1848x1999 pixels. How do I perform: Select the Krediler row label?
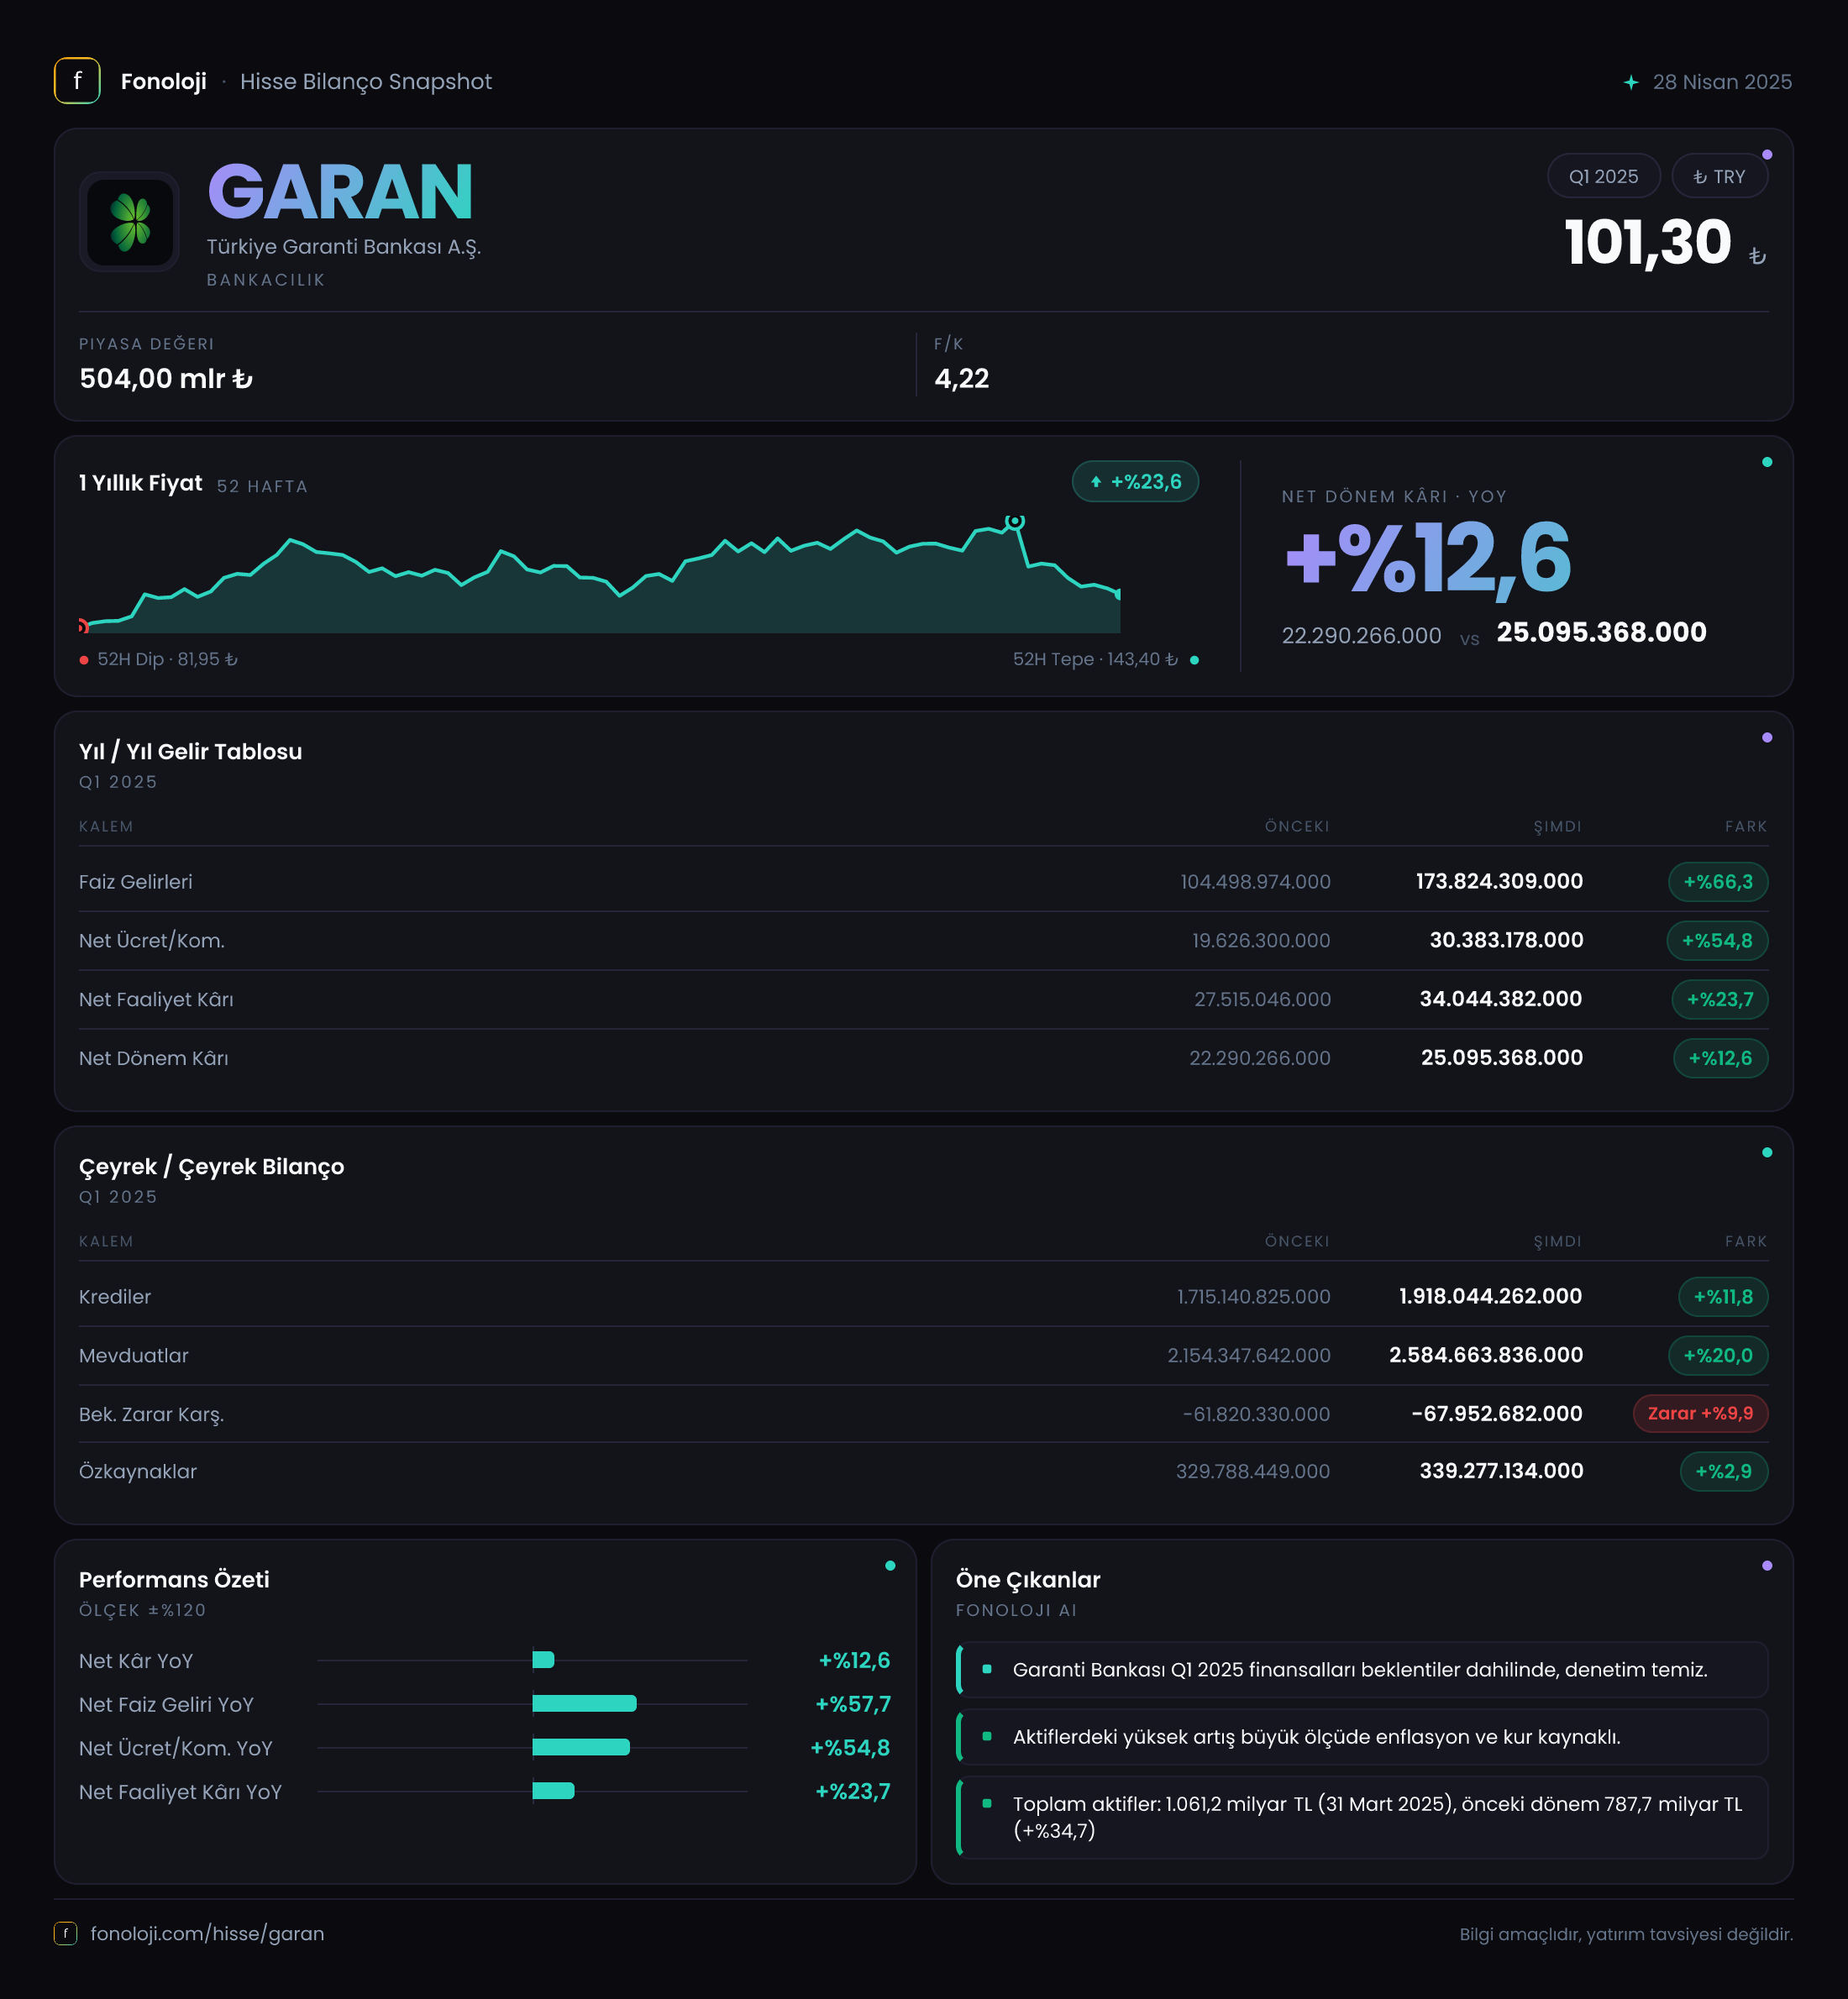click(115, 1297)
